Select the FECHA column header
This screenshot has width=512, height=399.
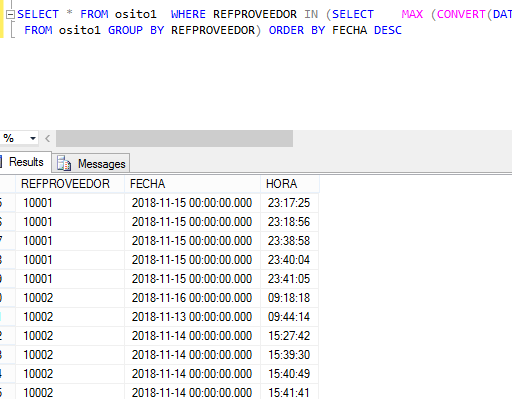pyautogui.click(x=192, y=184)
